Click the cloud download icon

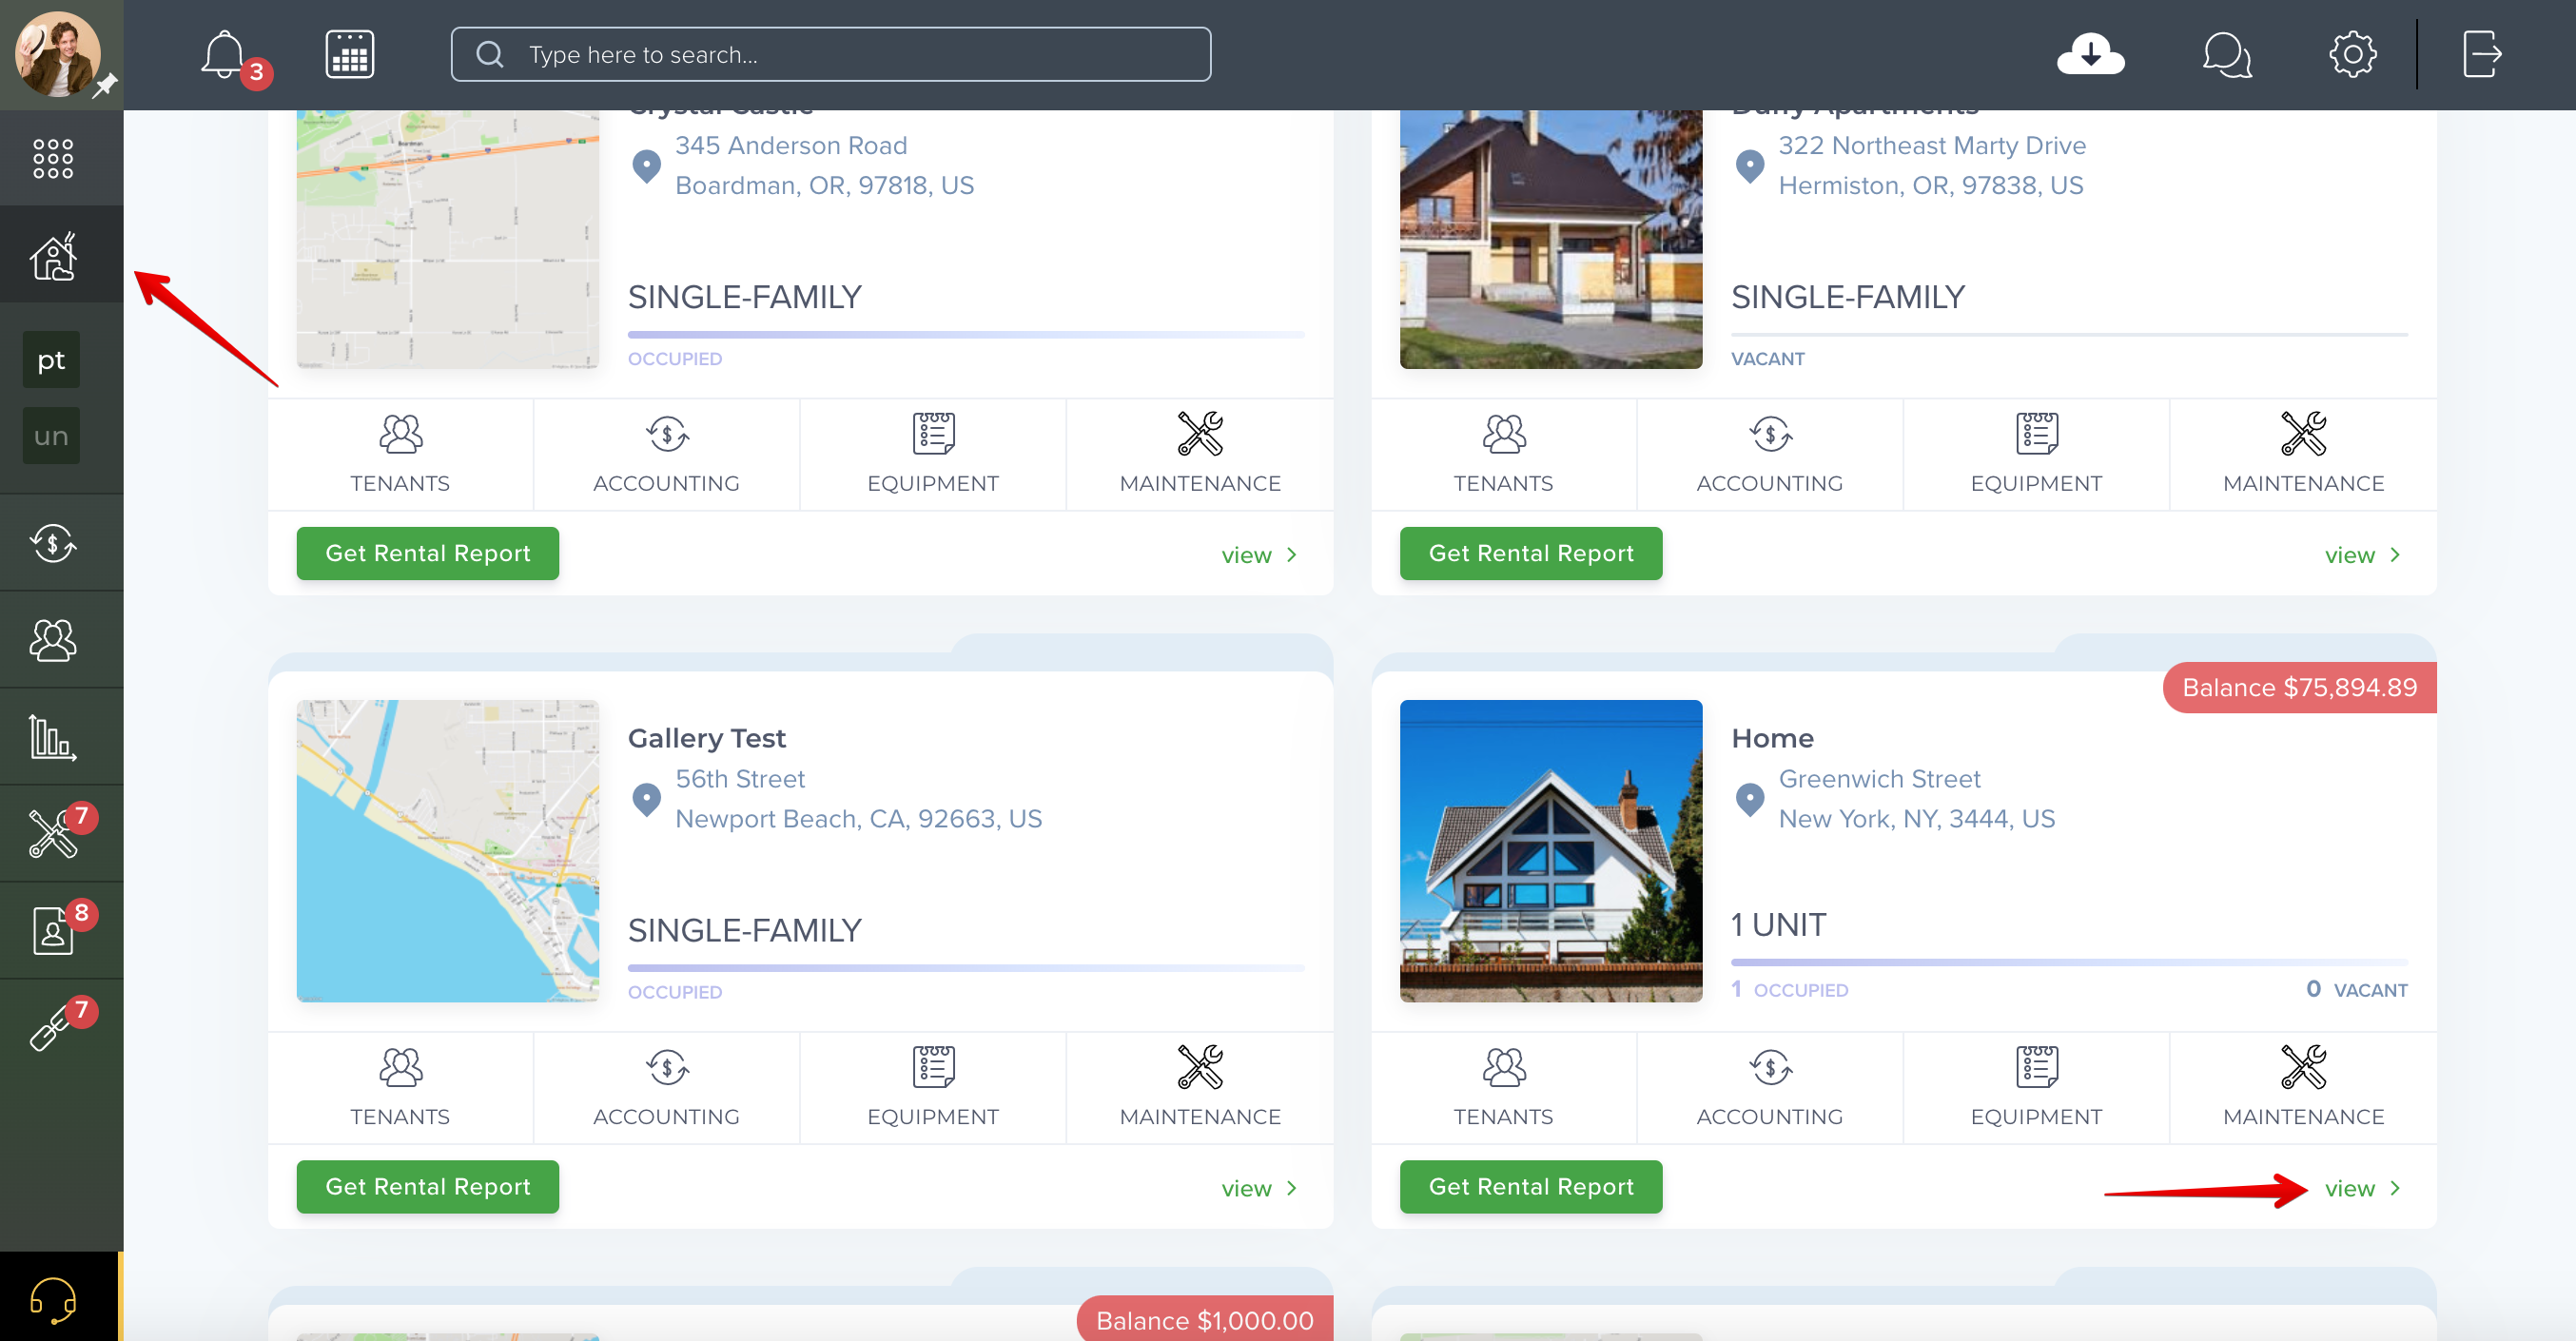pos(2090,54)
